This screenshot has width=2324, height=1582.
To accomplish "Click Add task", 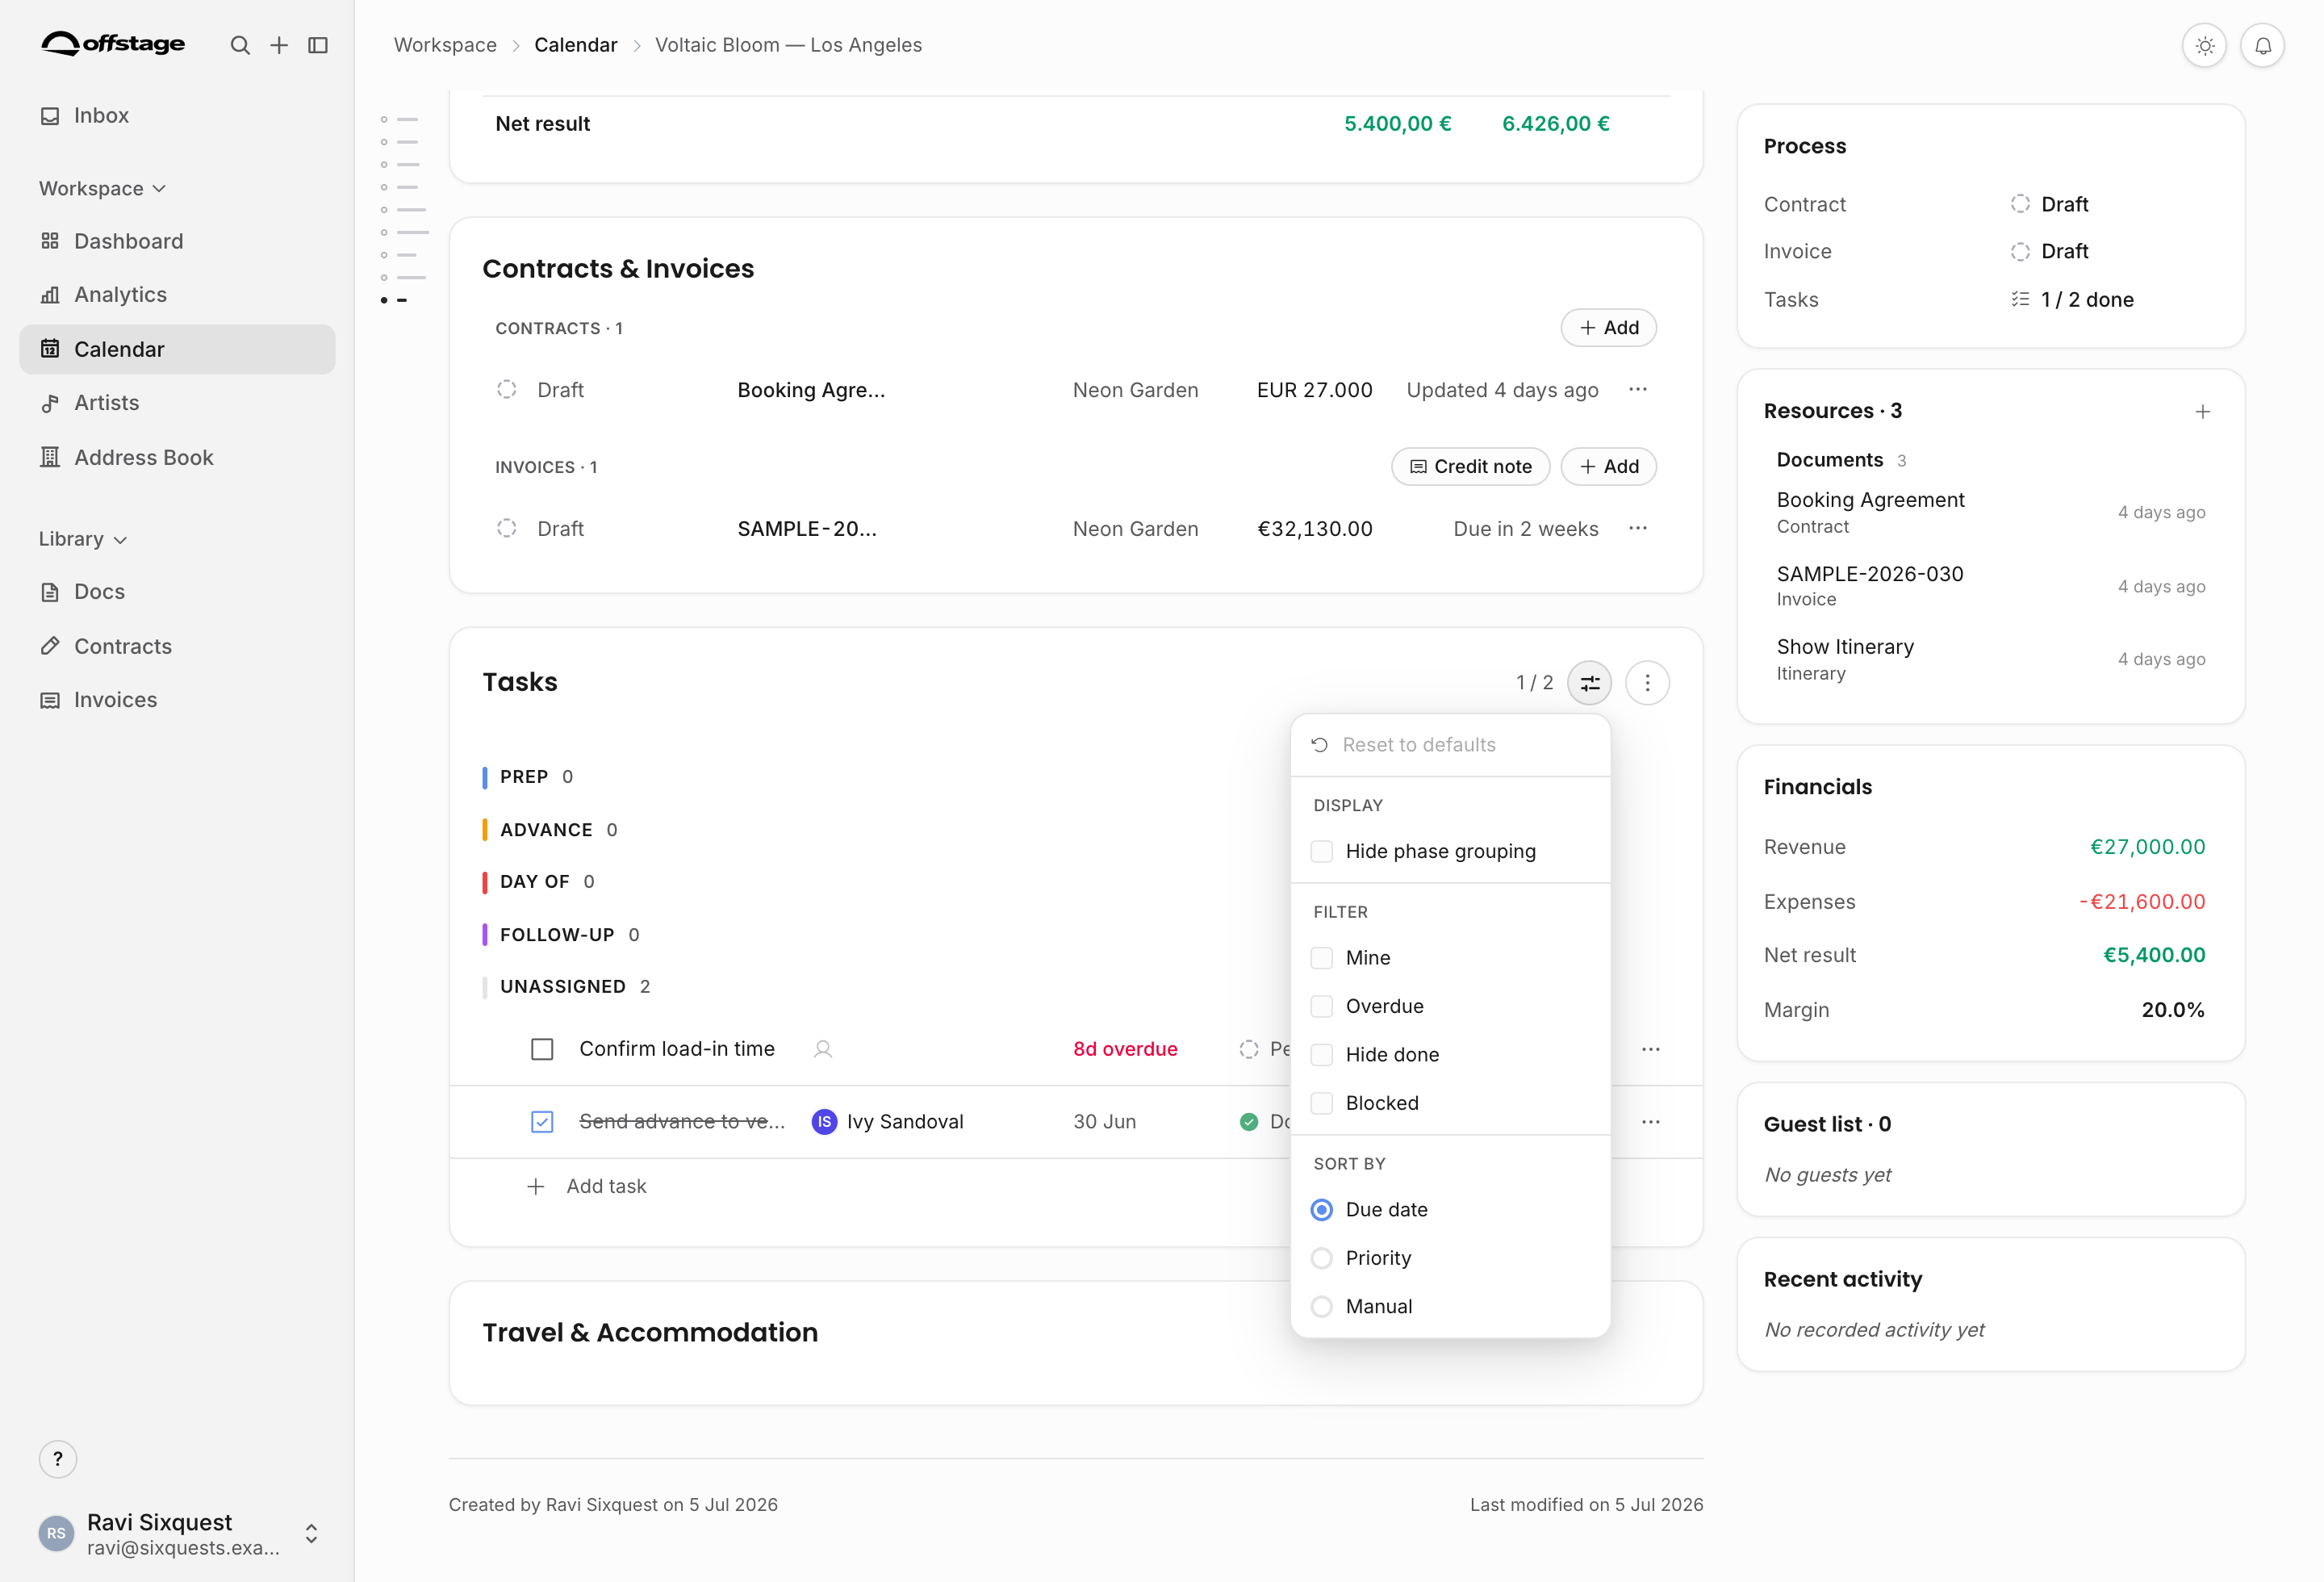I will pyautogui.click(x=587, y=1186).
